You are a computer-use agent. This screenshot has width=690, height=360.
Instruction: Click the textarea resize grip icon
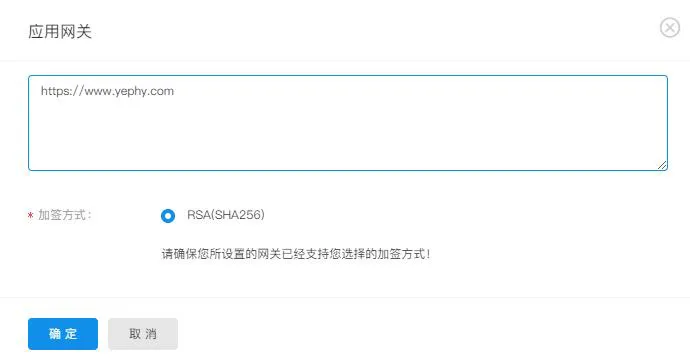click(662, 165)
